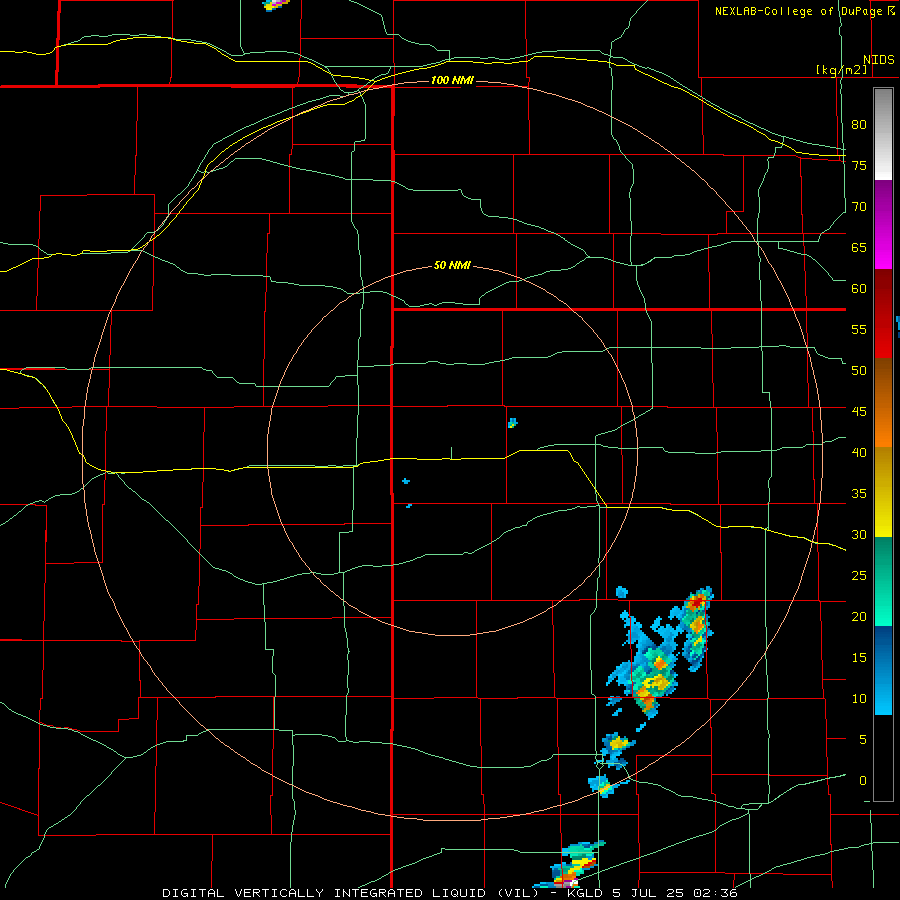
Task: Click the 20 value on the color scale
Action: (x=859, y=616)
